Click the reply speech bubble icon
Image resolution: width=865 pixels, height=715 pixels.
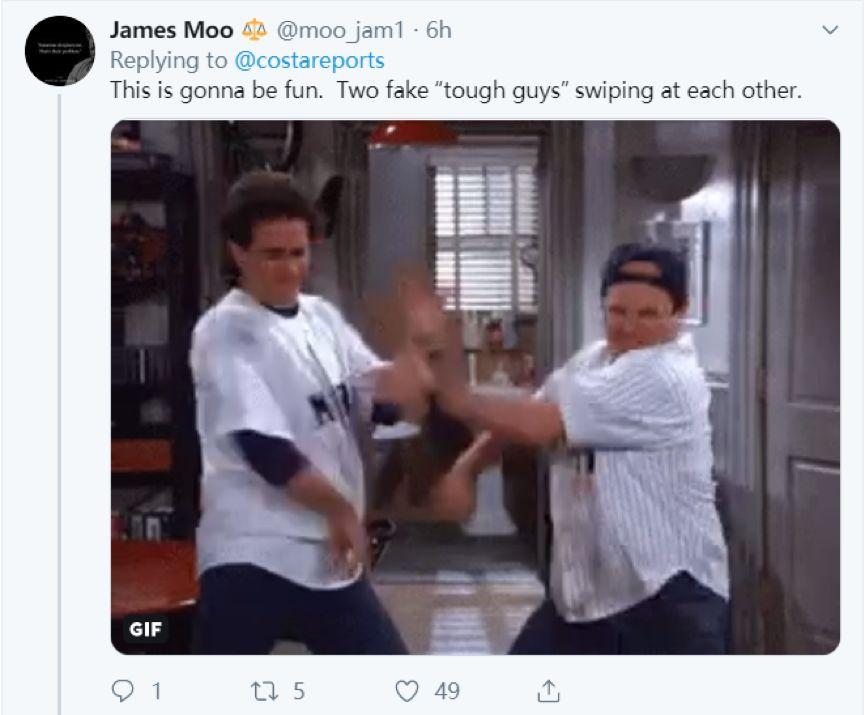122,691
